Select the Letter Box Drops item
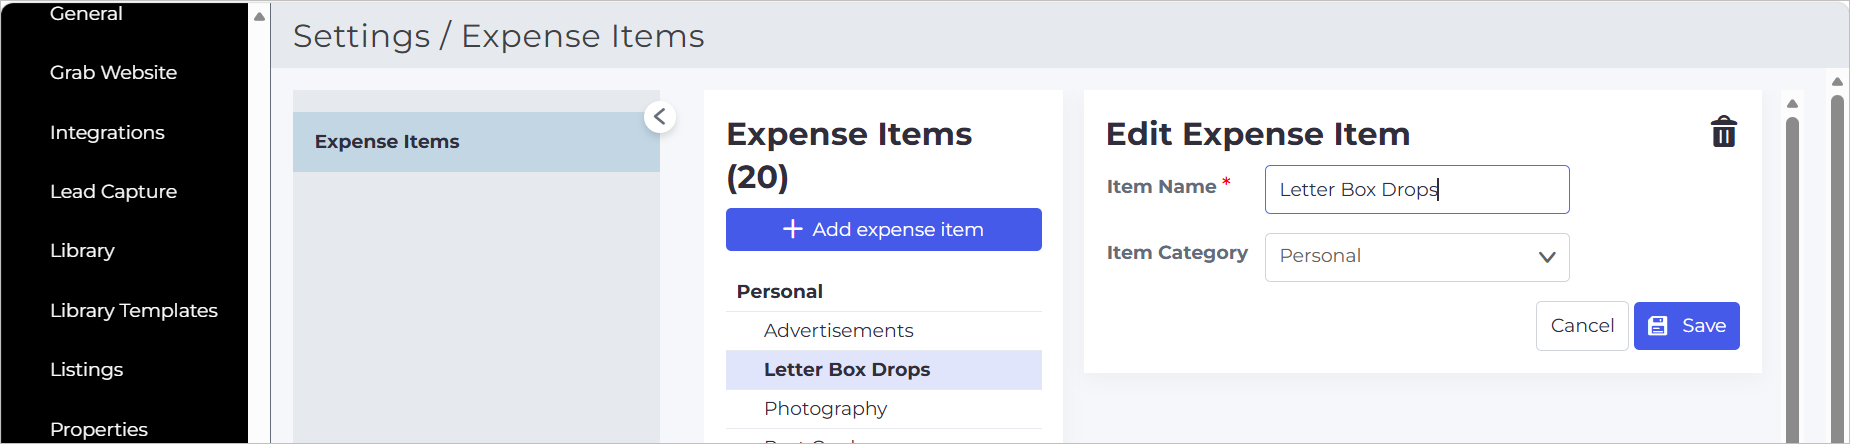1850x444 pixels. (883, 370)
